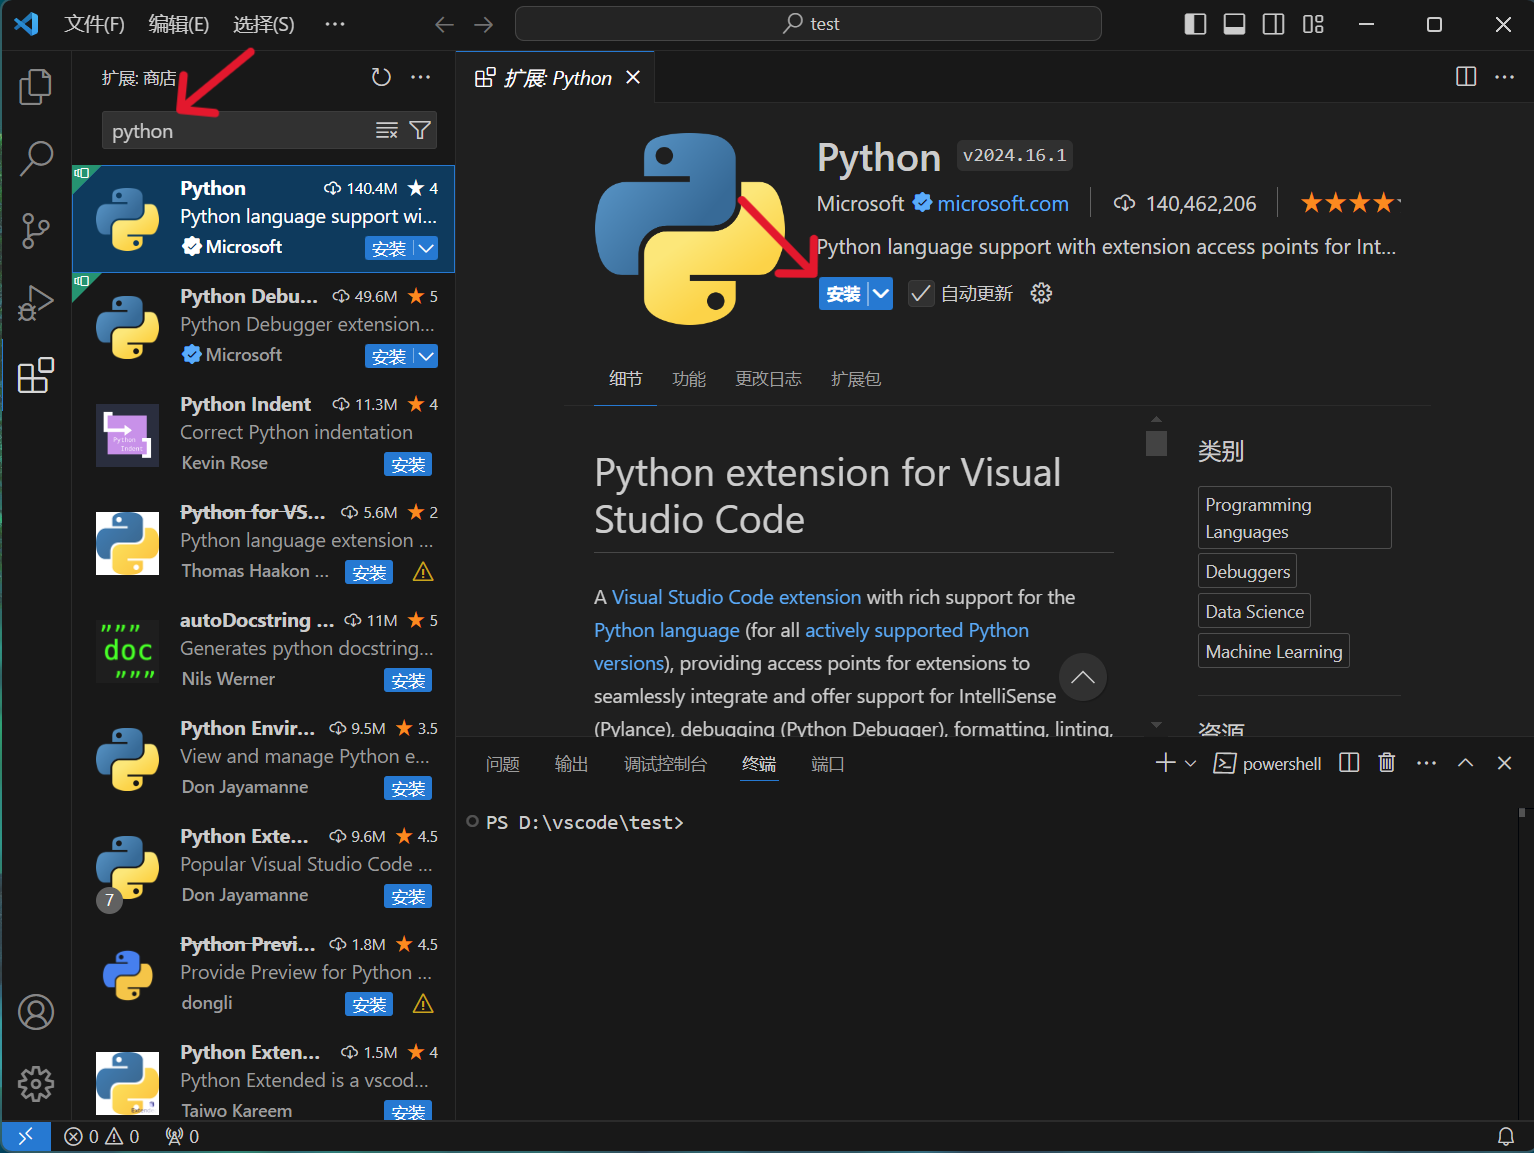
Task: Open the Python language link
Action: [x=667, y=630]
